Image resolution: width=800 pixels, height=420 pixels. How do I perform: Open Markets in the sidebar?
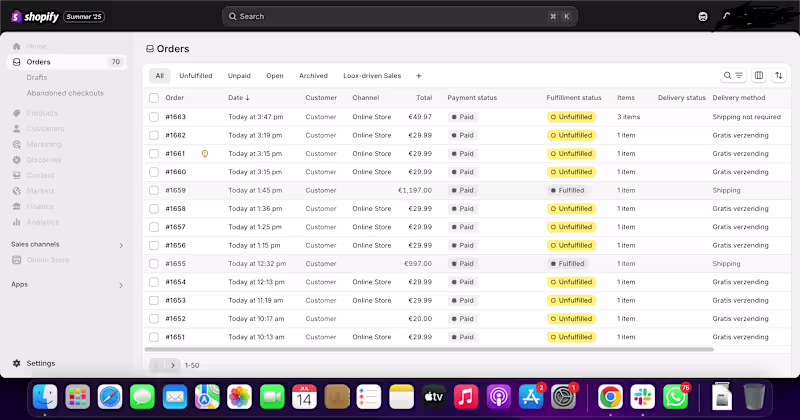(40, 191)
